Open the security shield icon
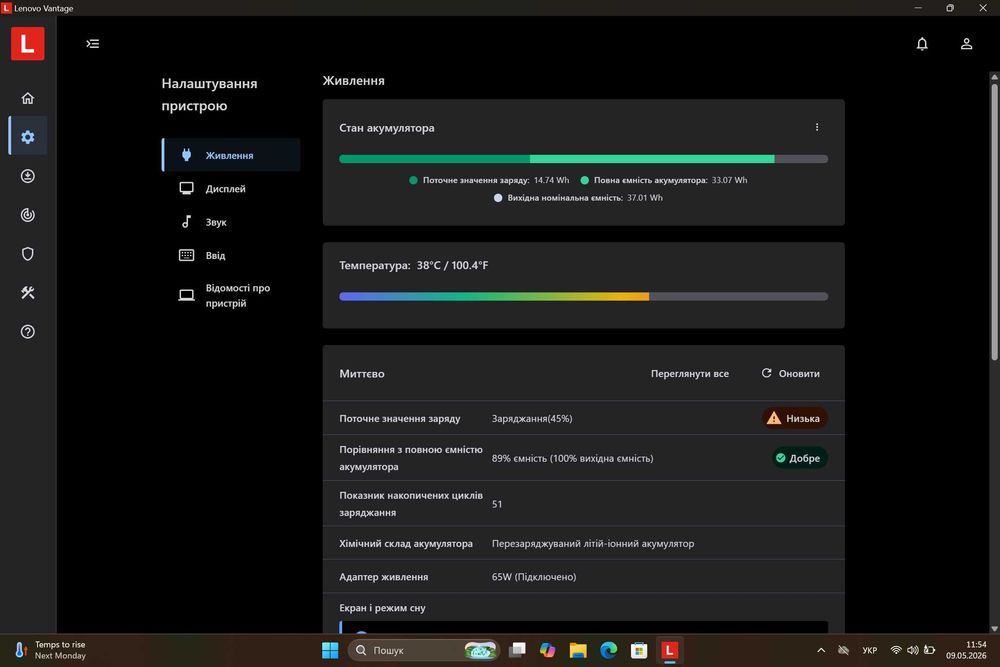This screenshot has height=667, width=1000. click(x=27, y=254)
